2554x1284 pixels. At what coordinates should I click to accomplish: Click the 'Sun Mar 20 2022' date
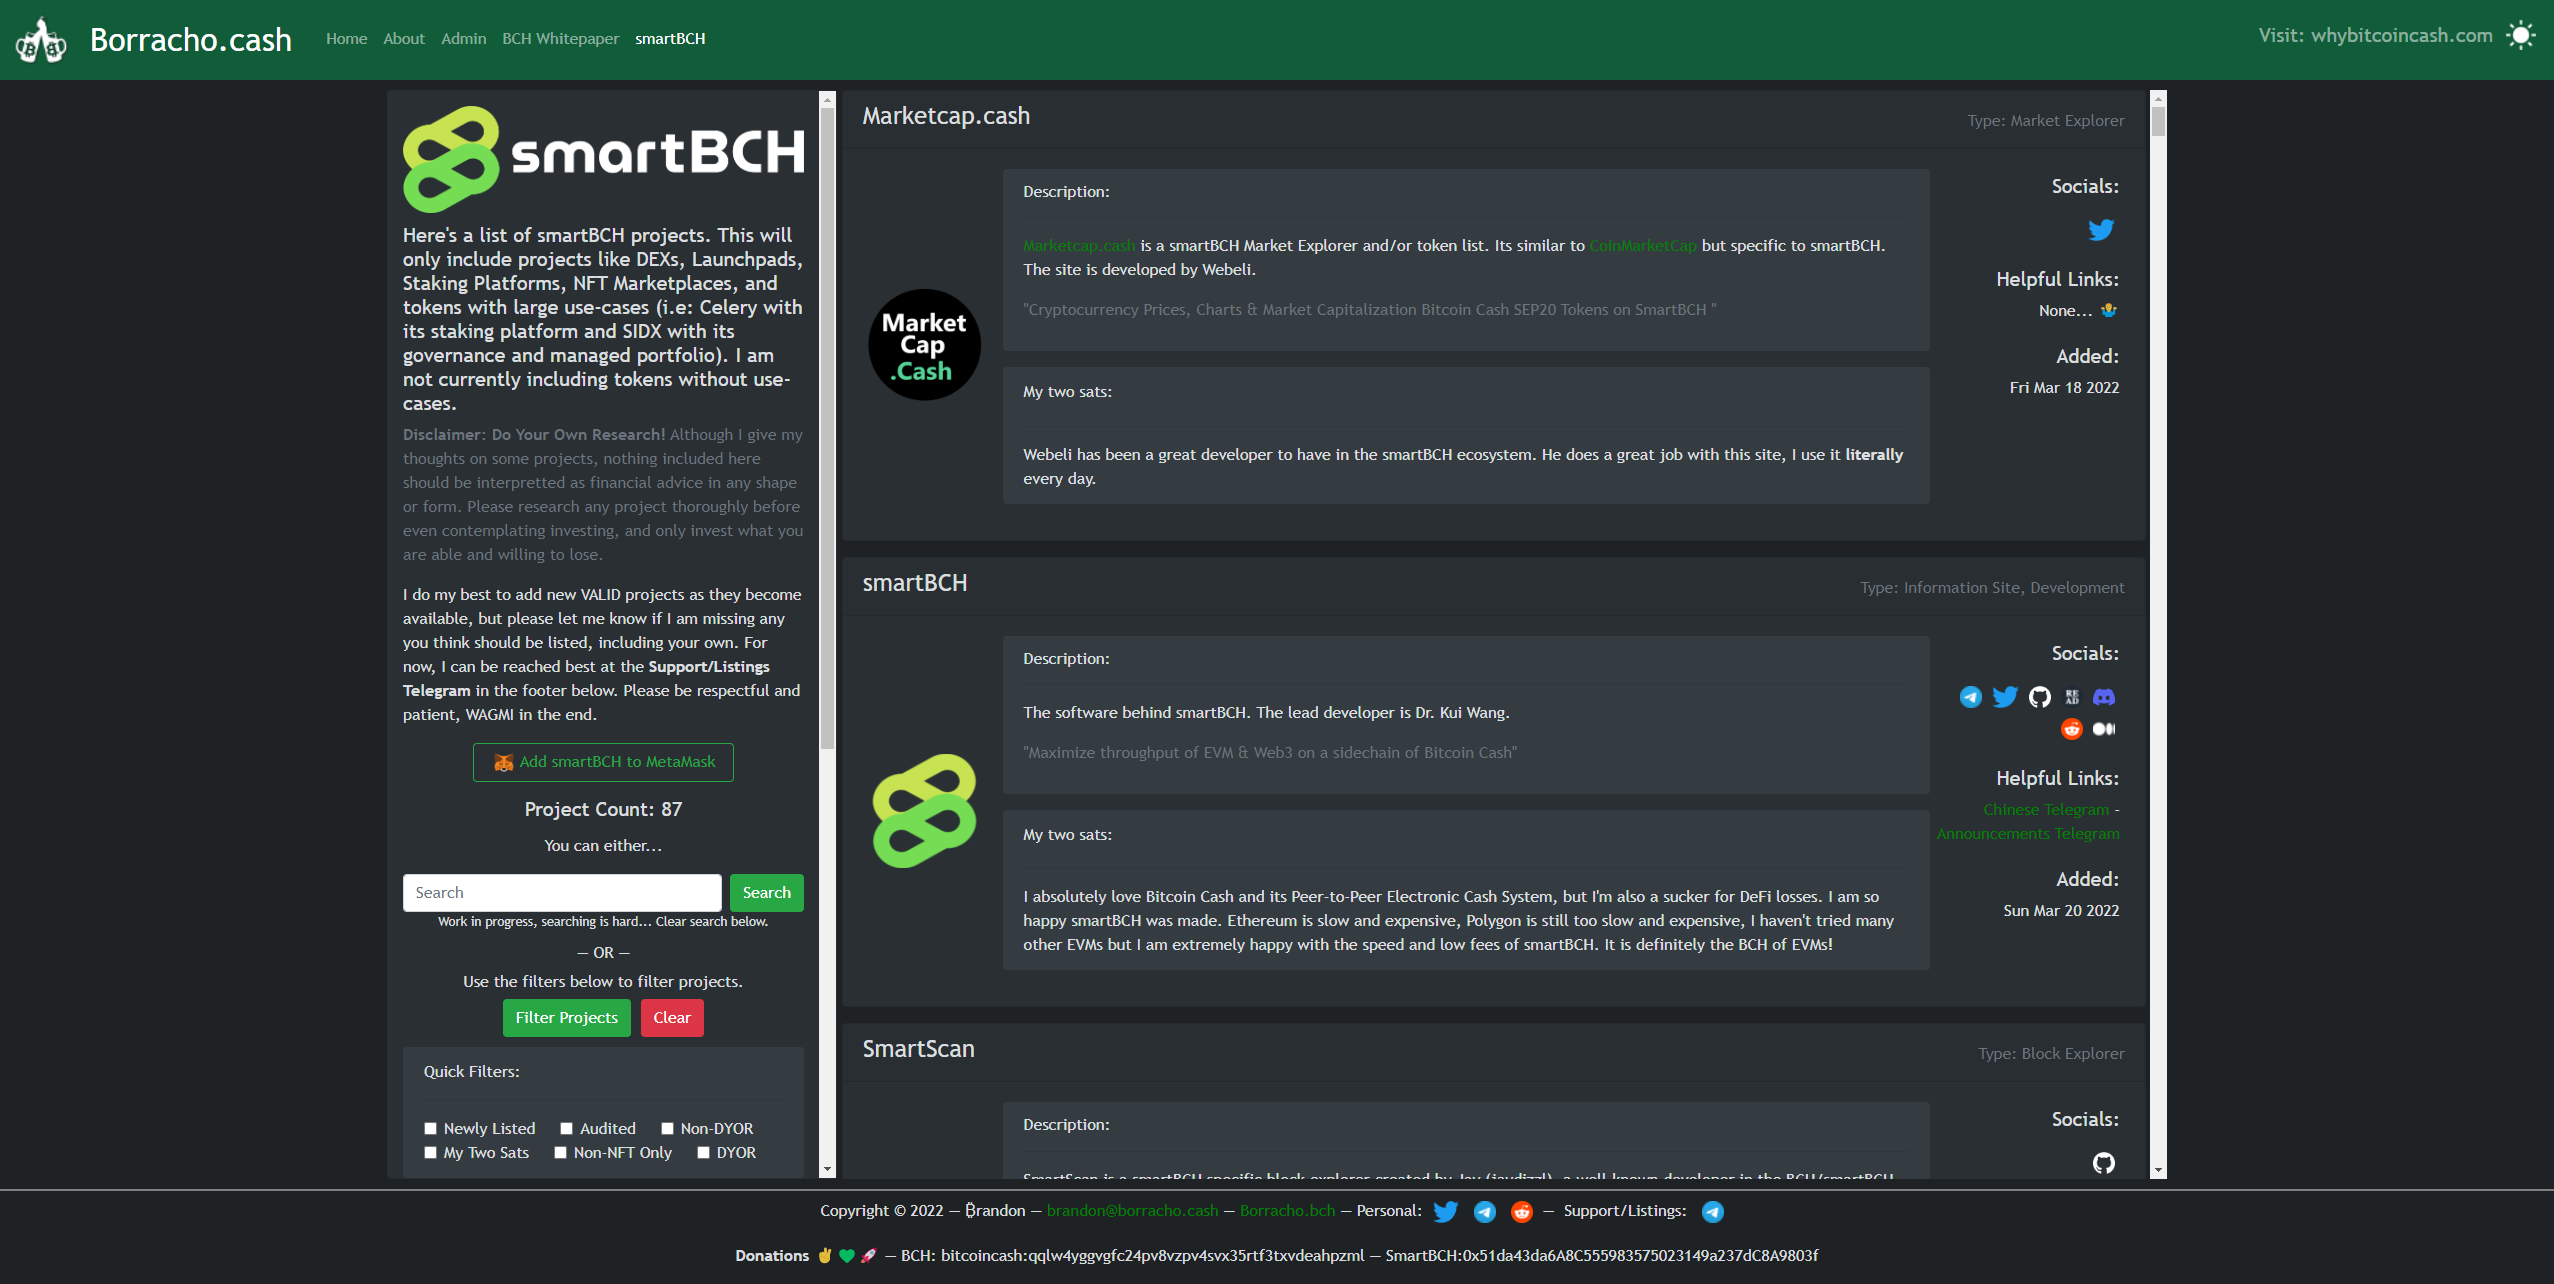click(x=2061, y=911)
